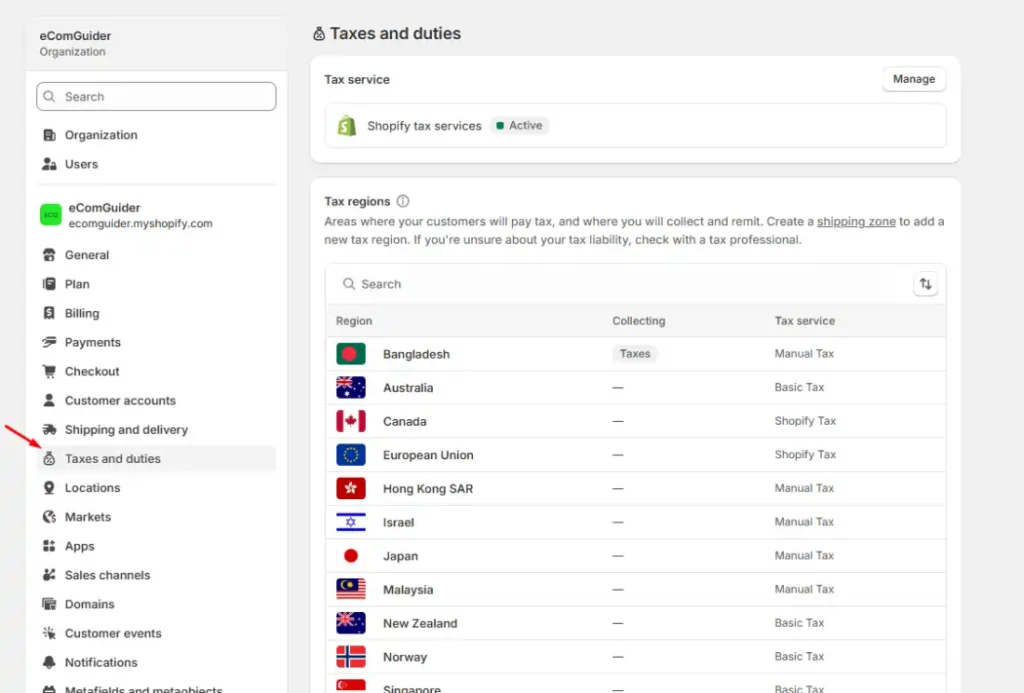Follow the shipping zone link

856,221
